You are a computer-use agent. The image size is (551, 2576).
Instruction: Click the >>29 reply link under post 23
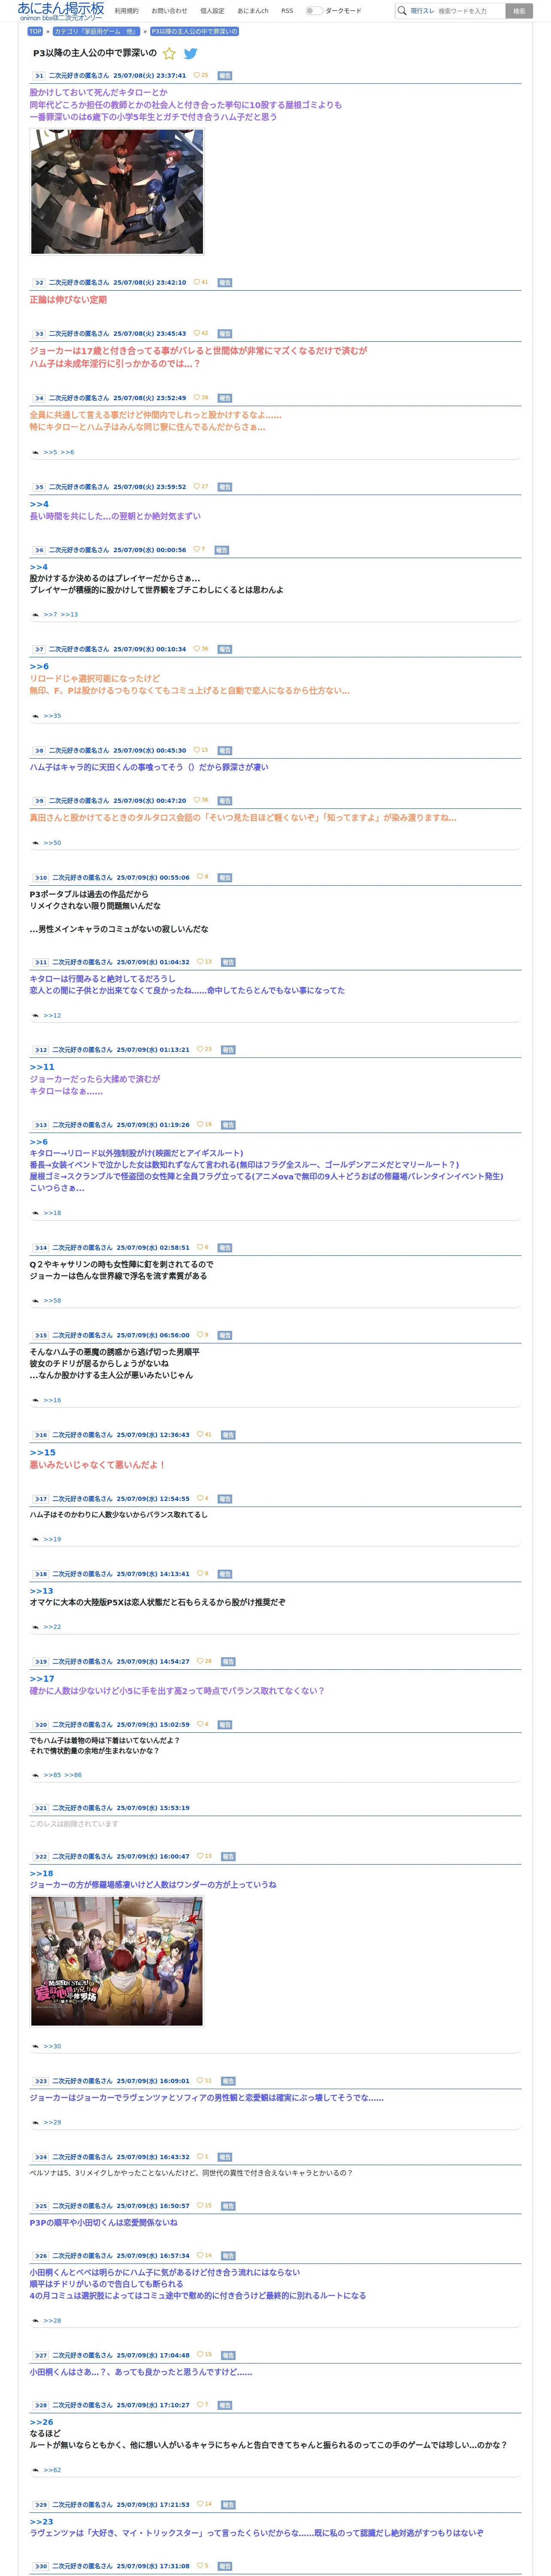point(52,2122)
